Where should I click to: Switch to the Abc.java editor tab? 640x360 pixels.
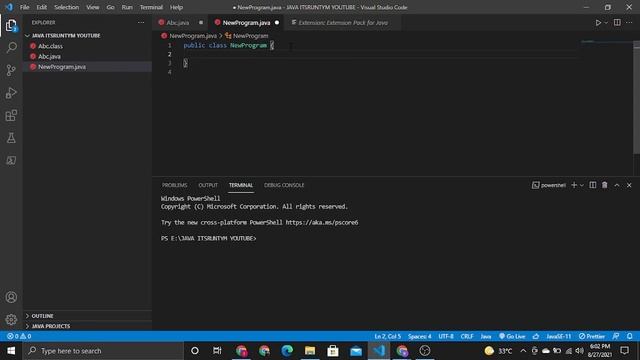178,23
